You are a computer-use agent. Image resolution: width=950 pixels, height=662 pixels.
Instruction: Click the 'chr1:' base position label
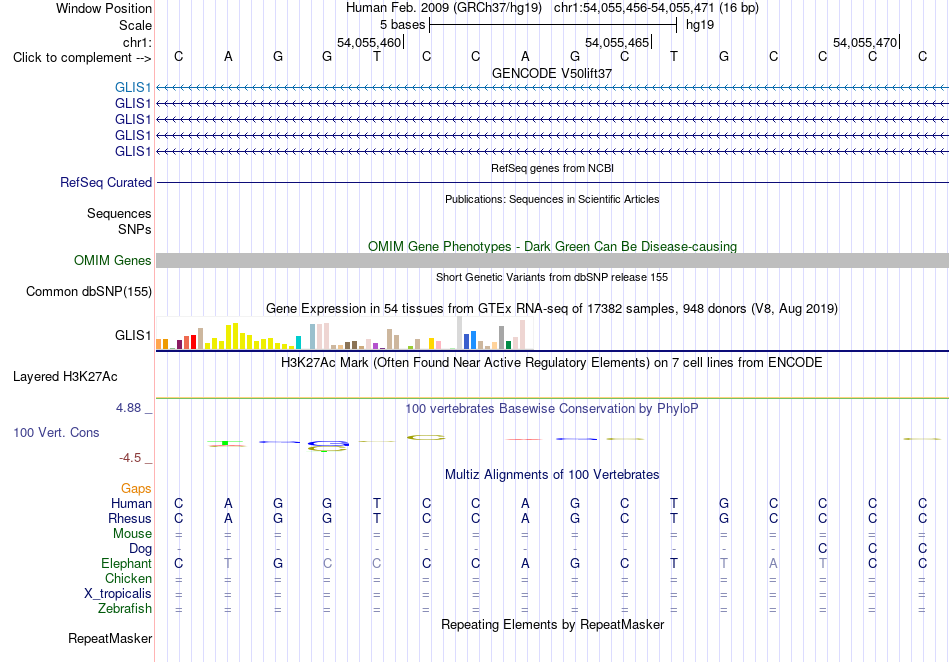pos(137,42)
